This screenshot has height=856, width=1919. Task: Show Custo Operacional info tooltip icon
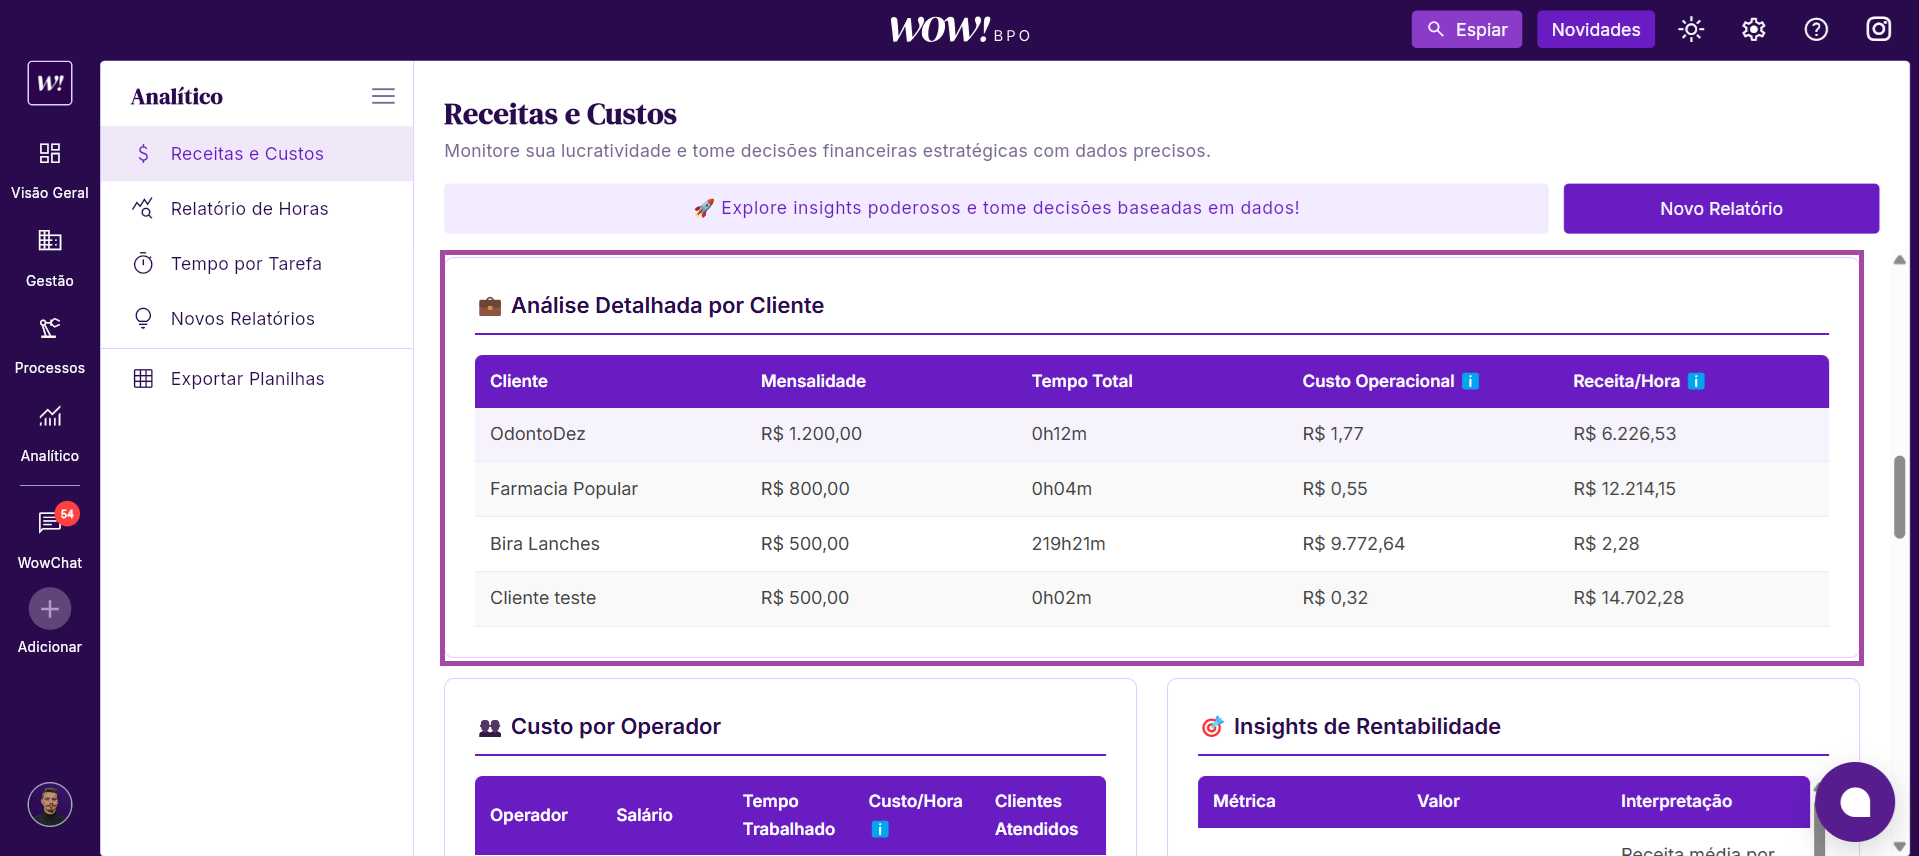point(1470,381)
